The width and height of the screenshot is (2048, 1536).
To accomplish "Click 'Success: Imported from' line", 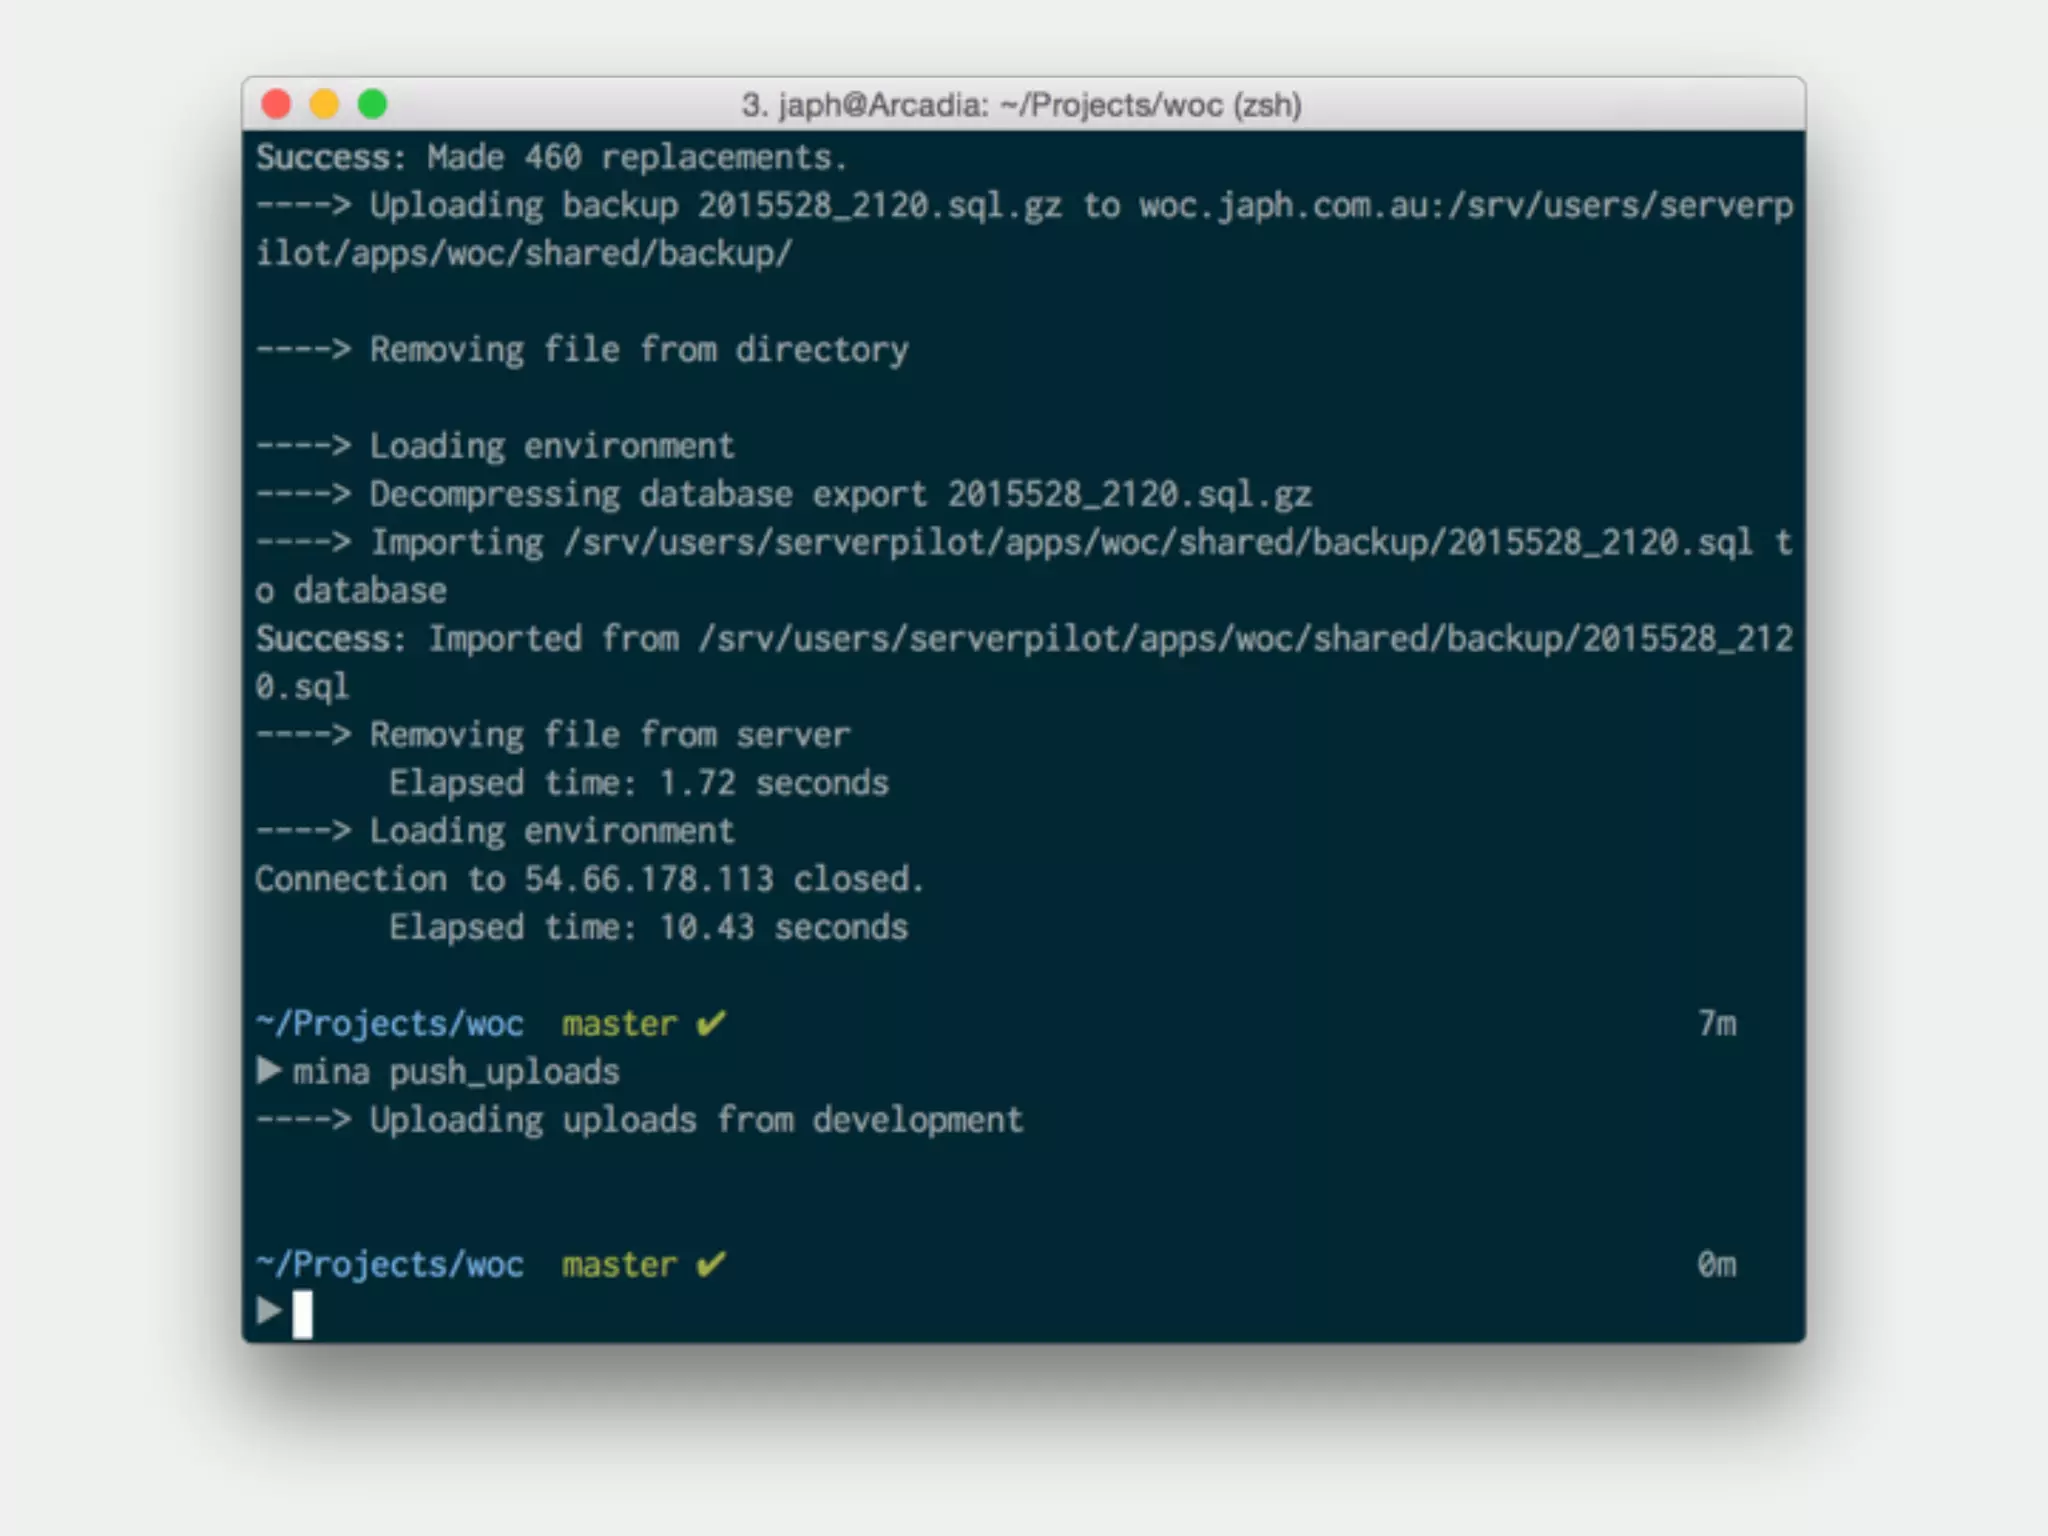I will click(1025, 638).
